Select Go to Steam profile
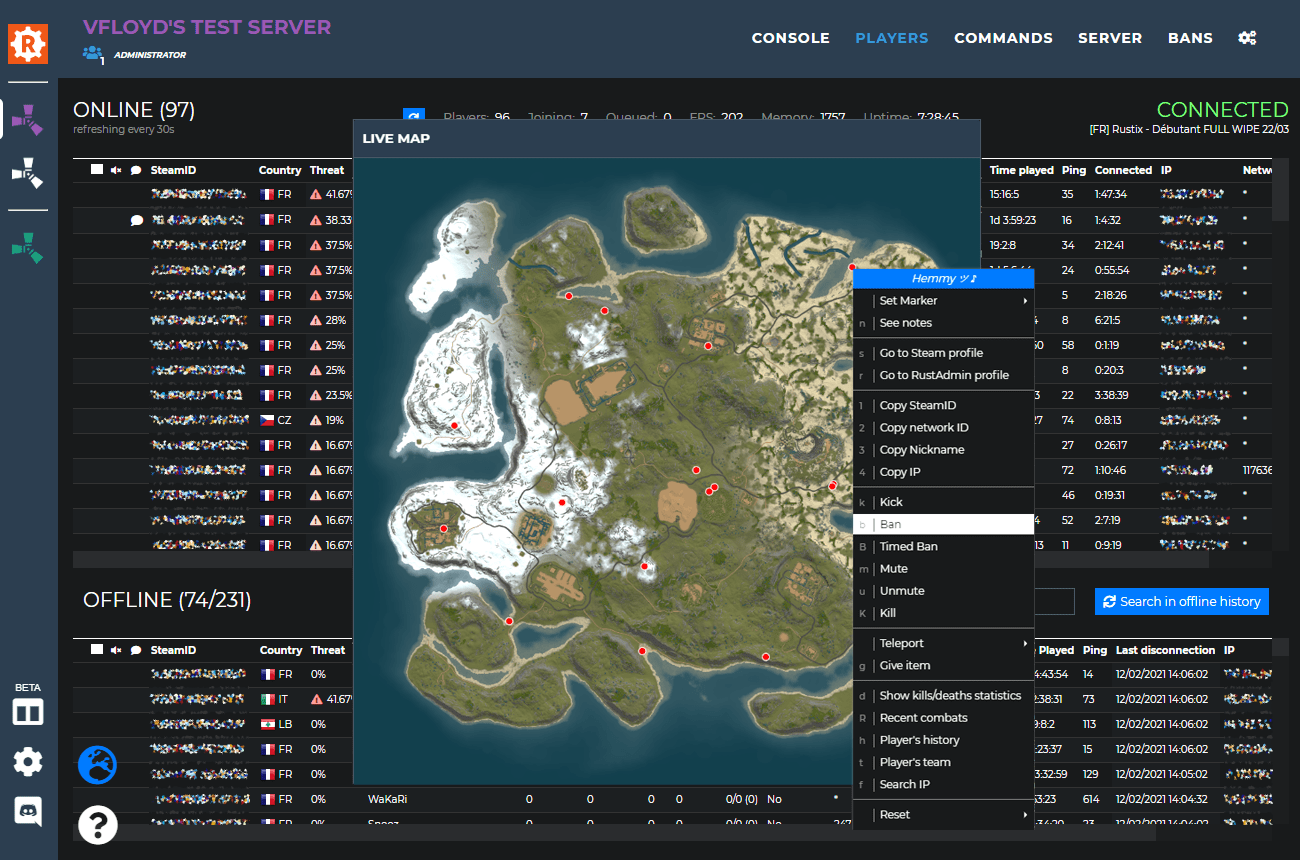The image size is (1300, 860). 930,352
